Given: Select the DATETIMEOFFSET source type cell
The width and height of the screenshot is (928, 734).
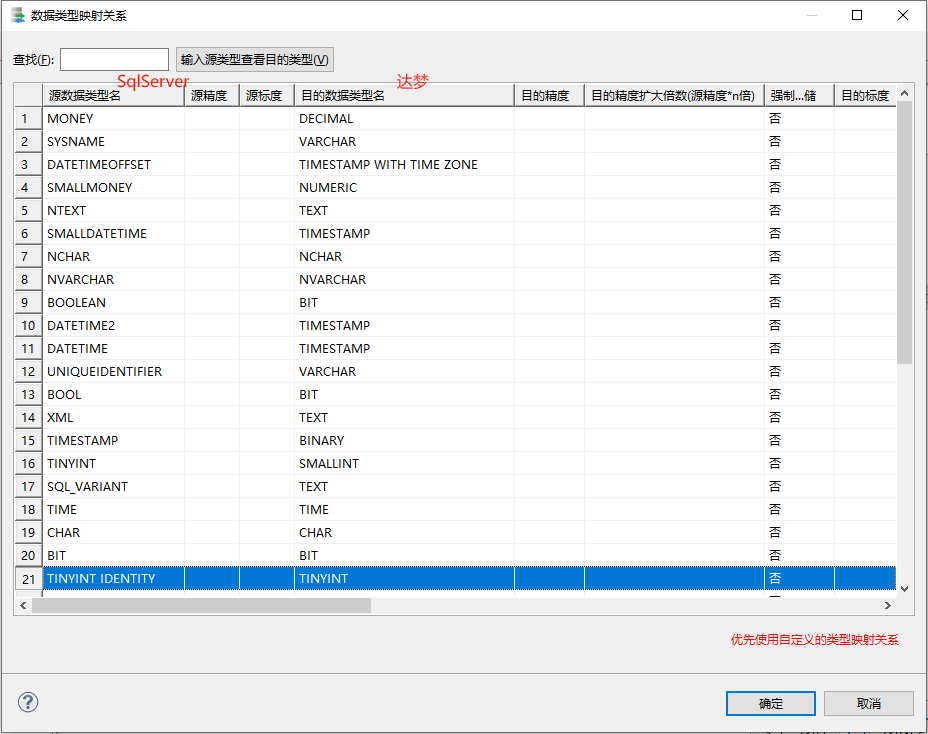Looking at the screenshot, I should pos(114,165).
